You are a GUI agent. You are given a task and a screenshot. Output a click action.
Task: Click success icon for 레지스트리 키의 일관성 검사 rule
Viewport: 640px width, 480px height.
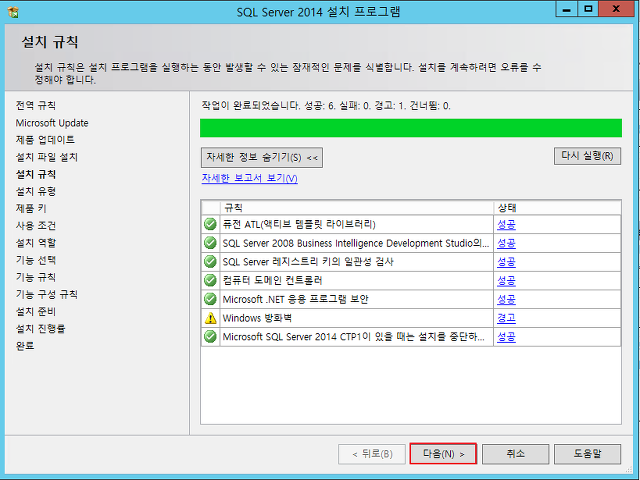coord(210,262)
